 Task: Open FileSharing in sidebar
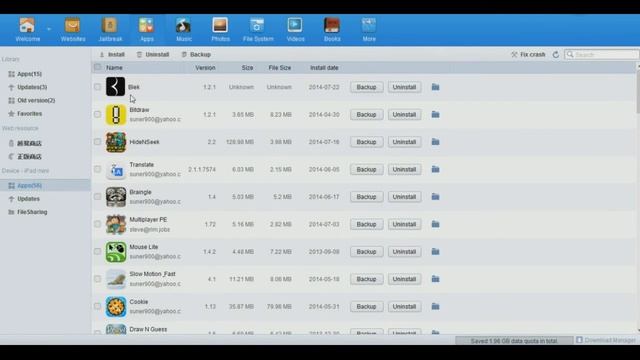click(32, 212)
